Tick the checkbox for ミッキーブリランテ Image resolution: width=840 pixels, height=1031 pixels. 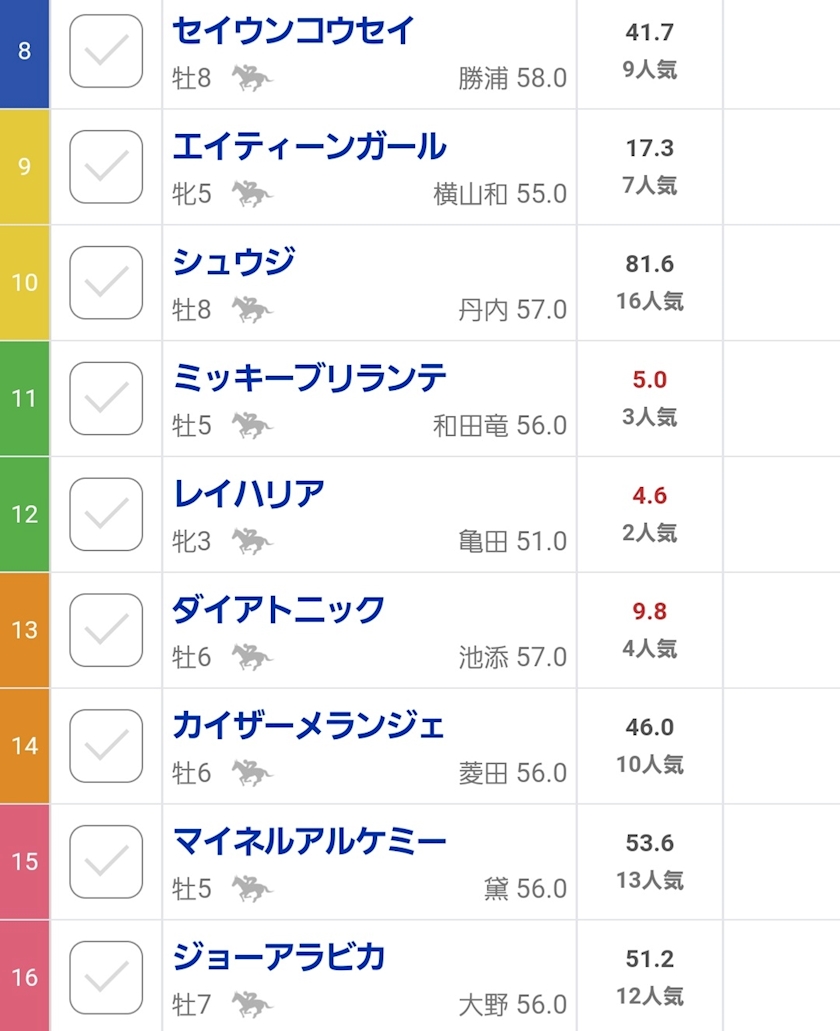pyautogui.click(x=106, y=399)
